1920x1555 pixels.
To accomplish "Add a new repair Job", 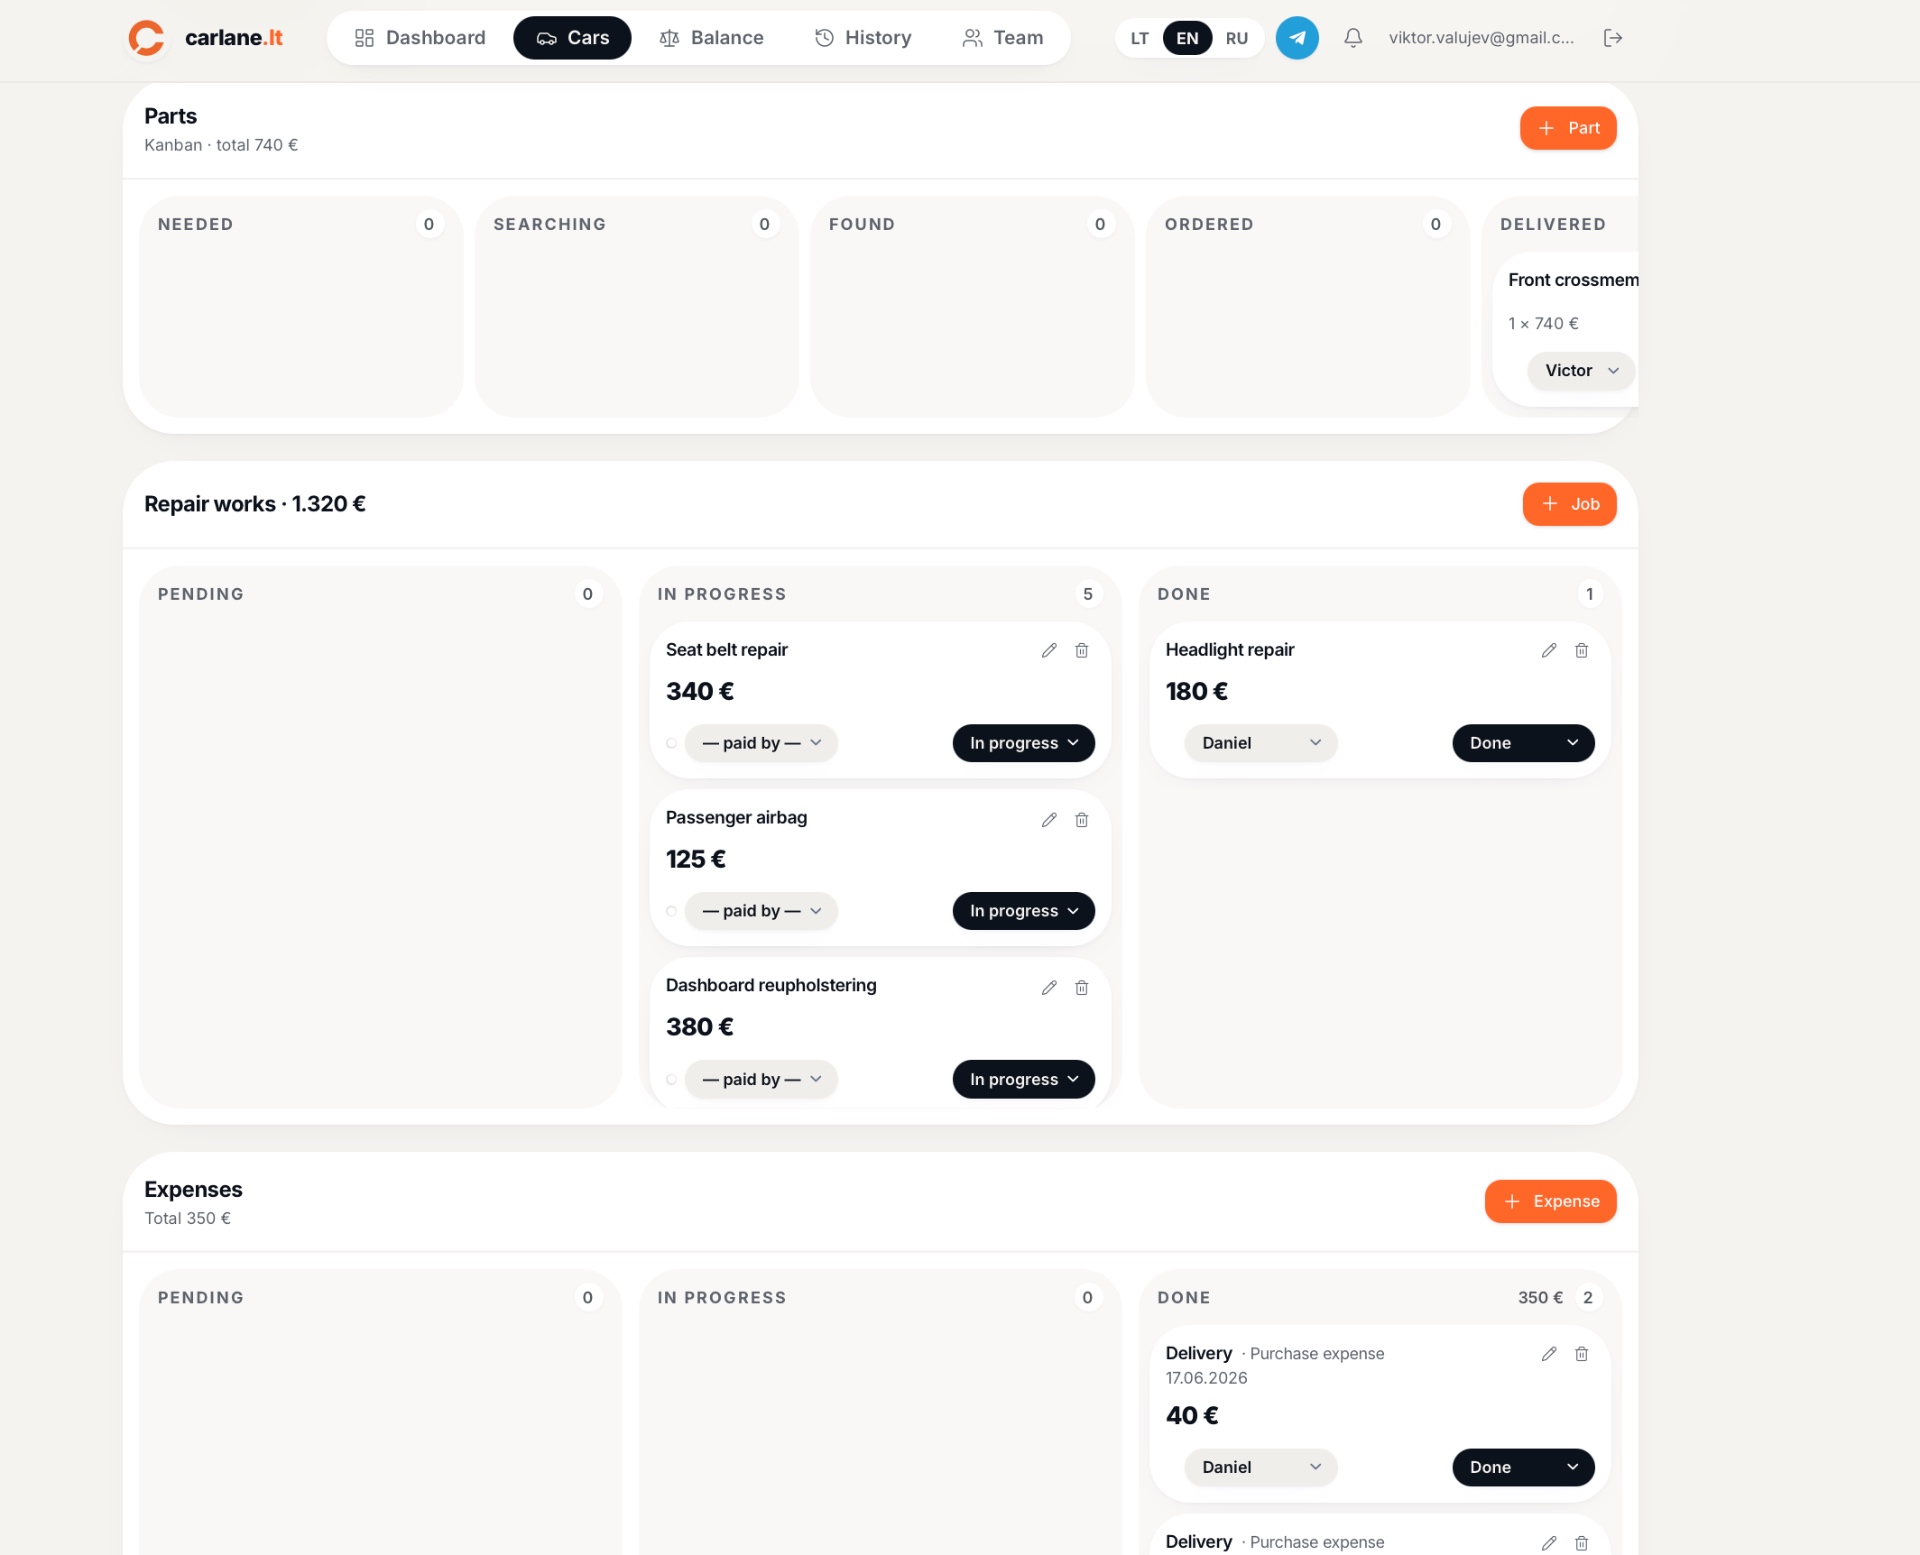I will click(x=1569, y=504).
